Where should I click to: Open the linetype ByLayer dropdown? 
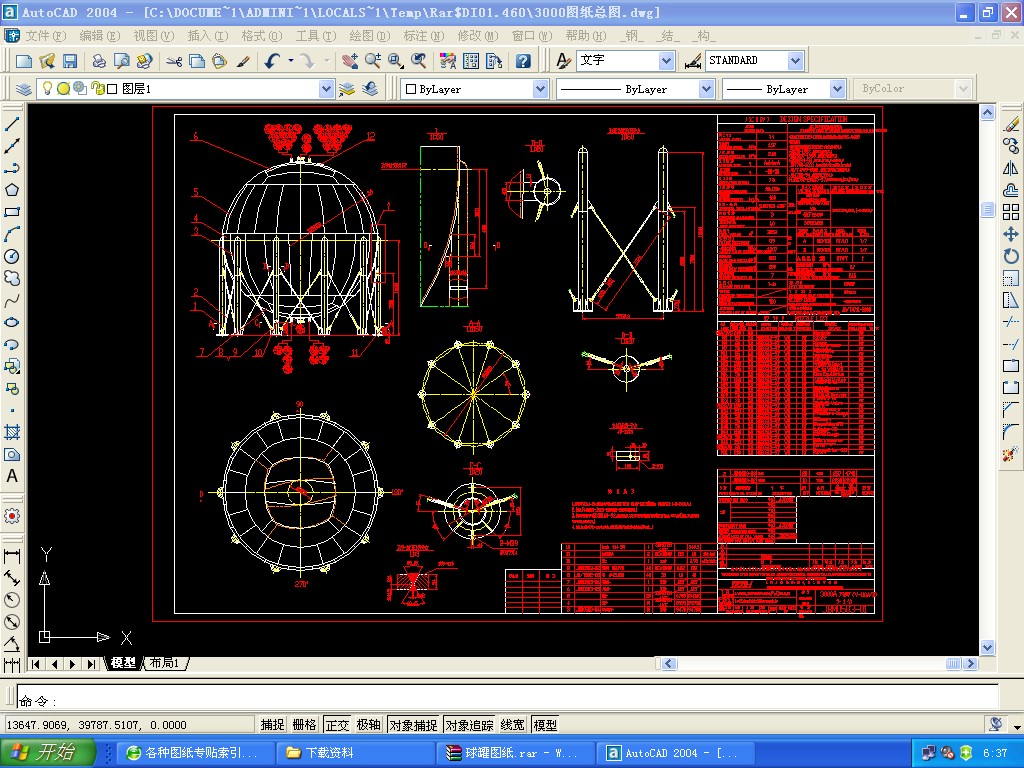point(706,89)
